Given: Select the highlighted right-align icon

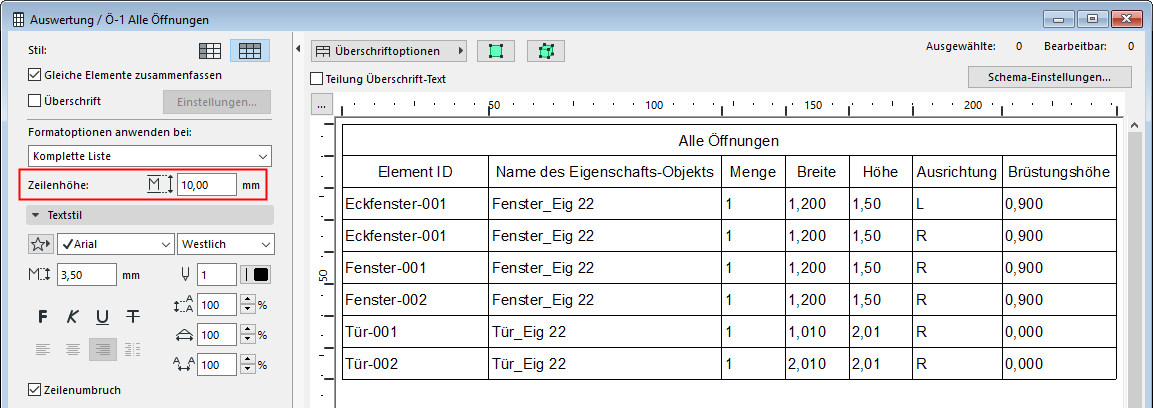Looking at the screenshot, I should [103, 350].
